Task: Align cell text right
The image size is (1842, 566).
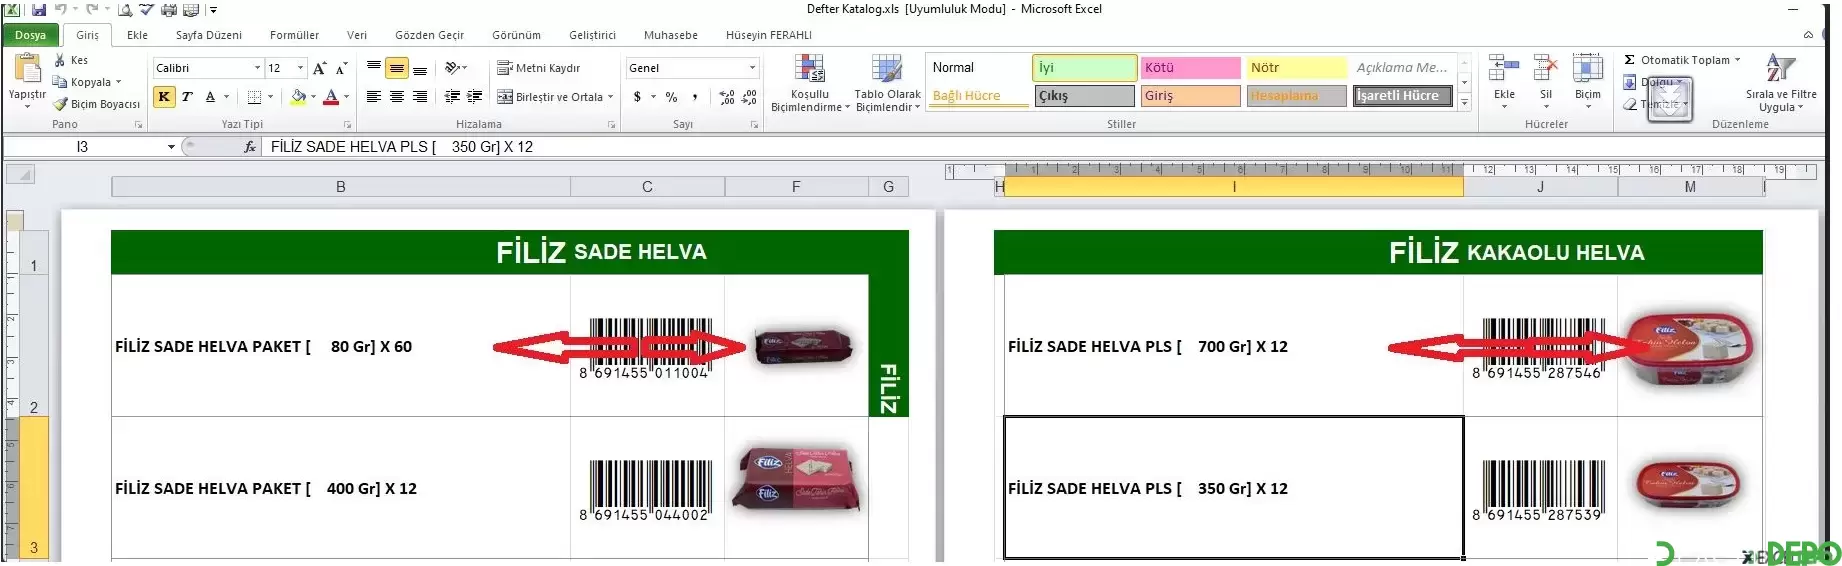Action: tap(420, 97)
